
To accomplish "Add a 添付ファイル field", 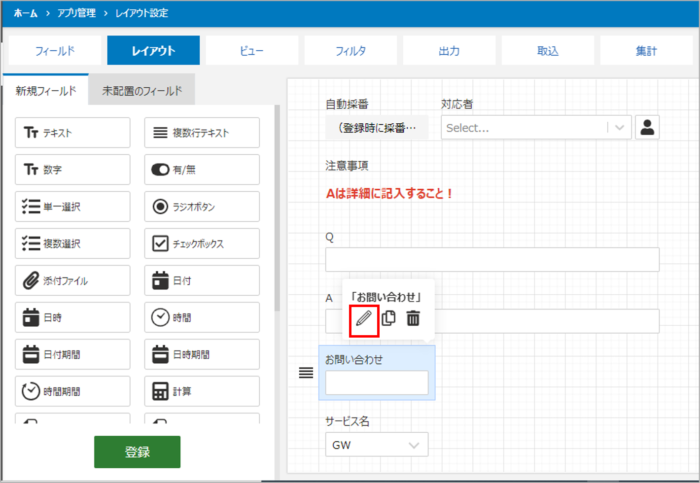I will tap(73, 281).
